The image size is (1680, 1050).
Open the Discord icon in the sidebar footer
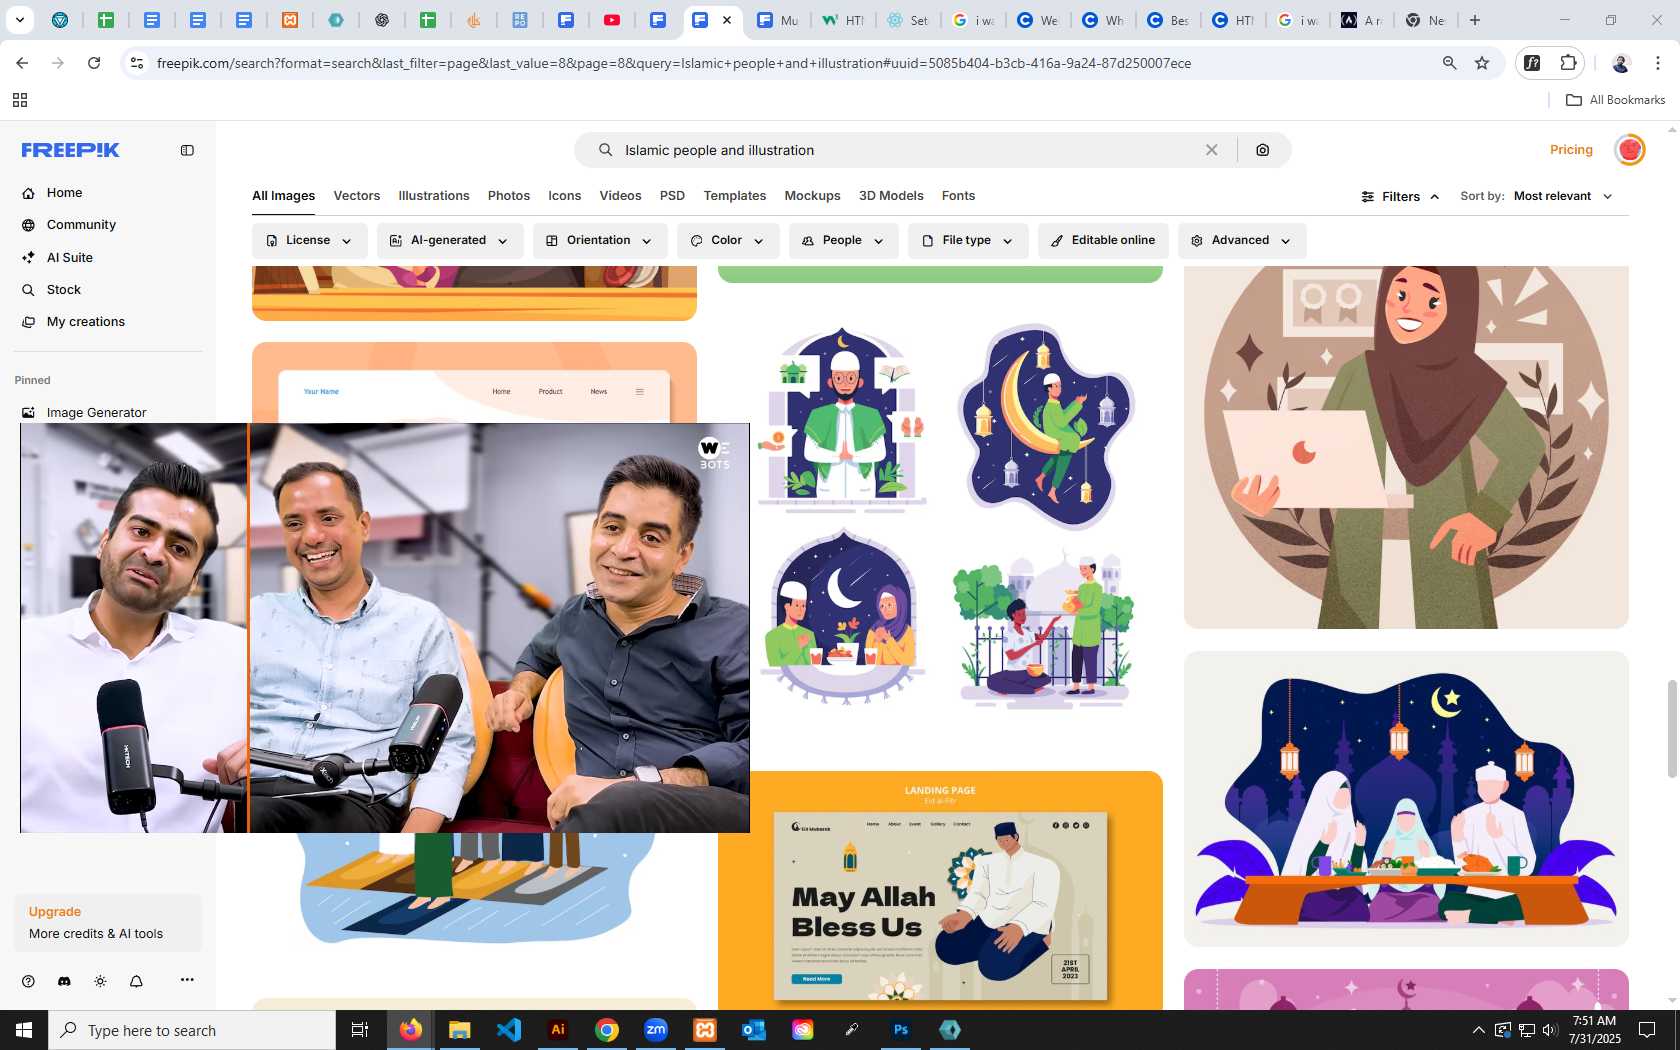pos(64,981)
